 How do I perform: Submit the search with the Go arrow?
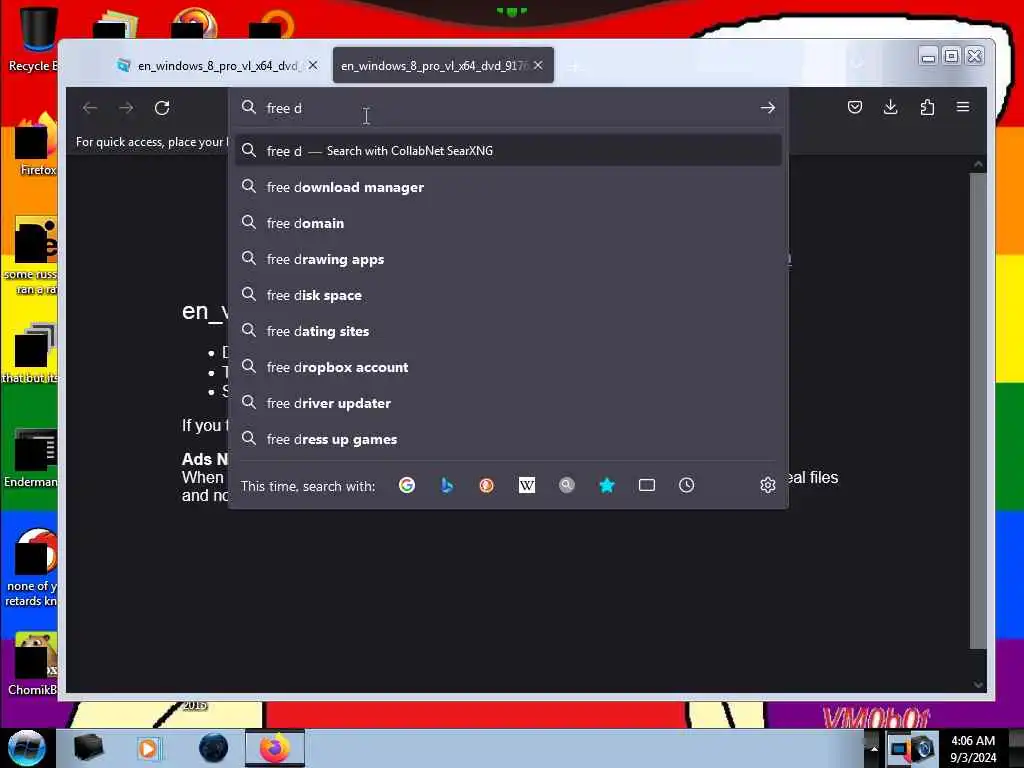pos(767,108)
